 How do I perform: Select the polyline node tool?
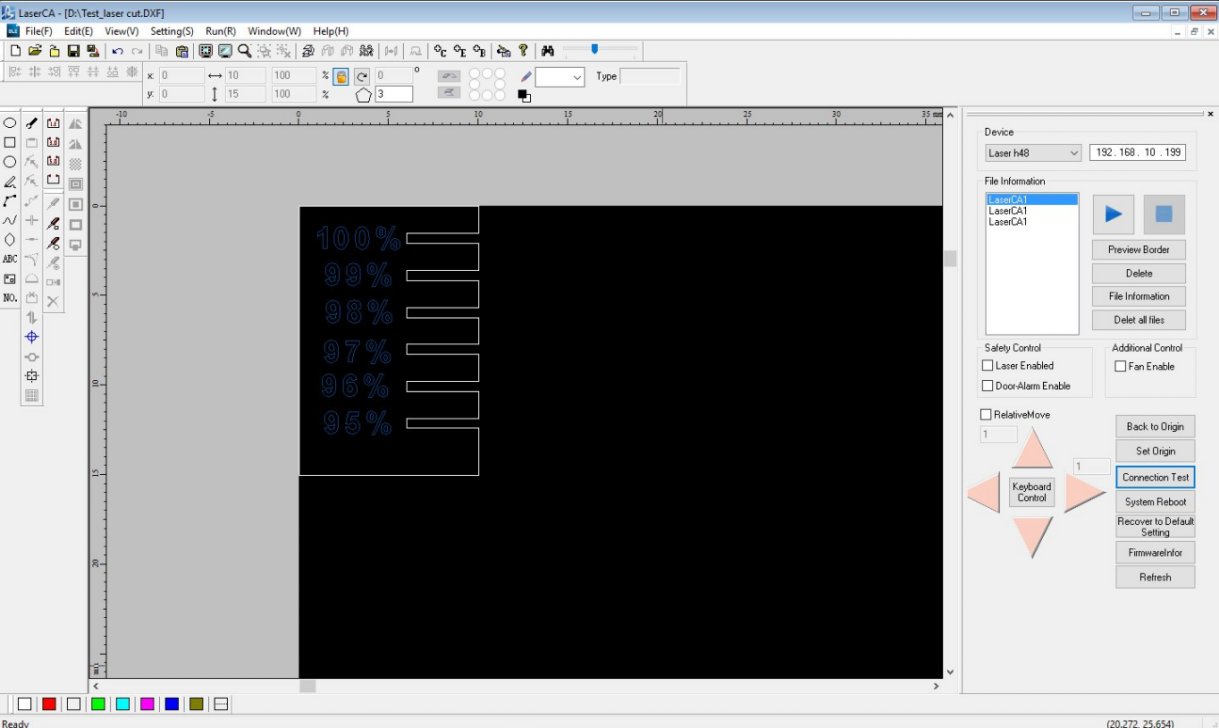pyautogui.click(x=10, y=200)
